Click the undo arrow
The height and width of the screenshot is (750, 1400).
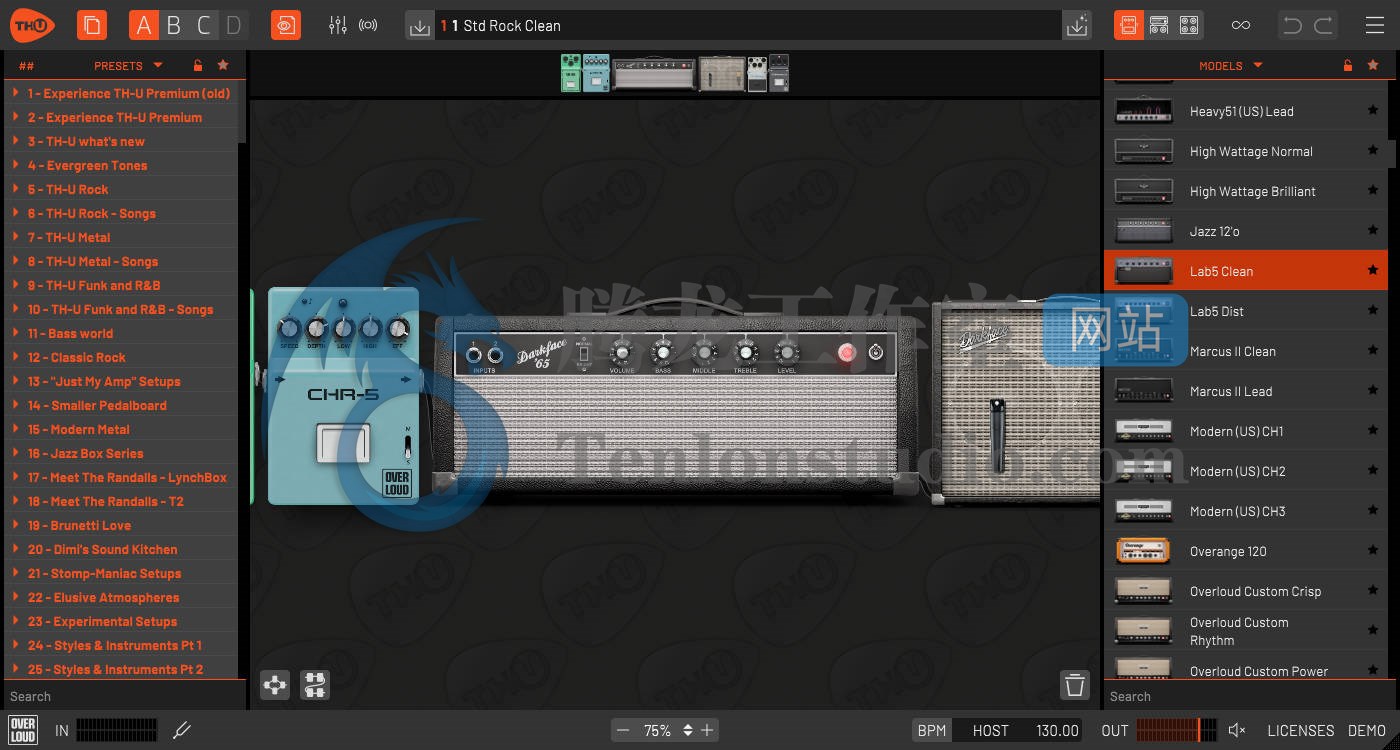tap(1293, 25)
